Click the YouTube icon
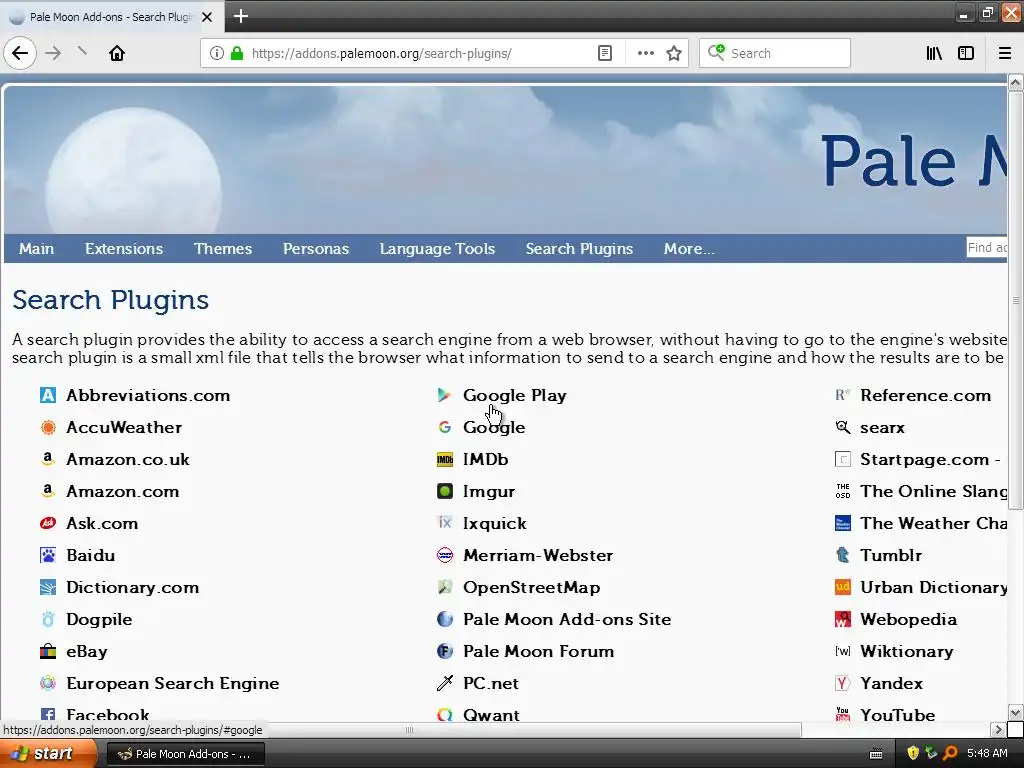 point(842,714)
